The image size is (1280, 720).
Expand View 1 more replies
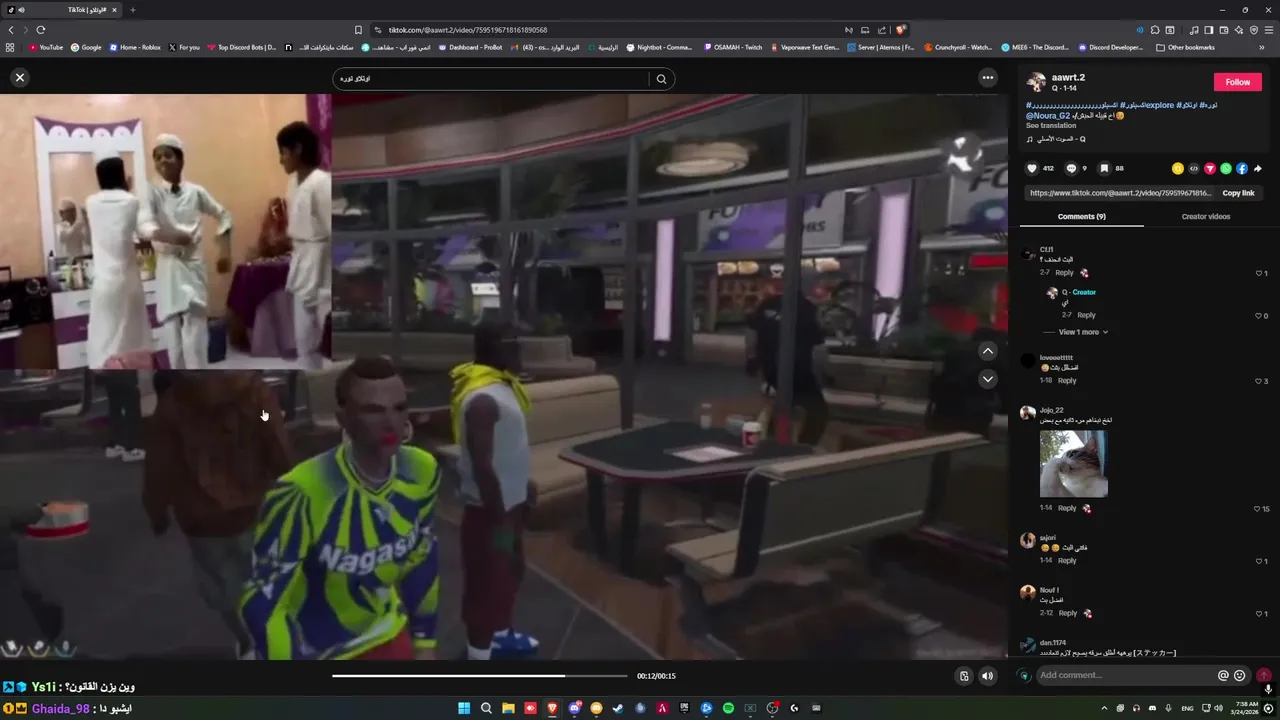click(x=1083, y=332)
